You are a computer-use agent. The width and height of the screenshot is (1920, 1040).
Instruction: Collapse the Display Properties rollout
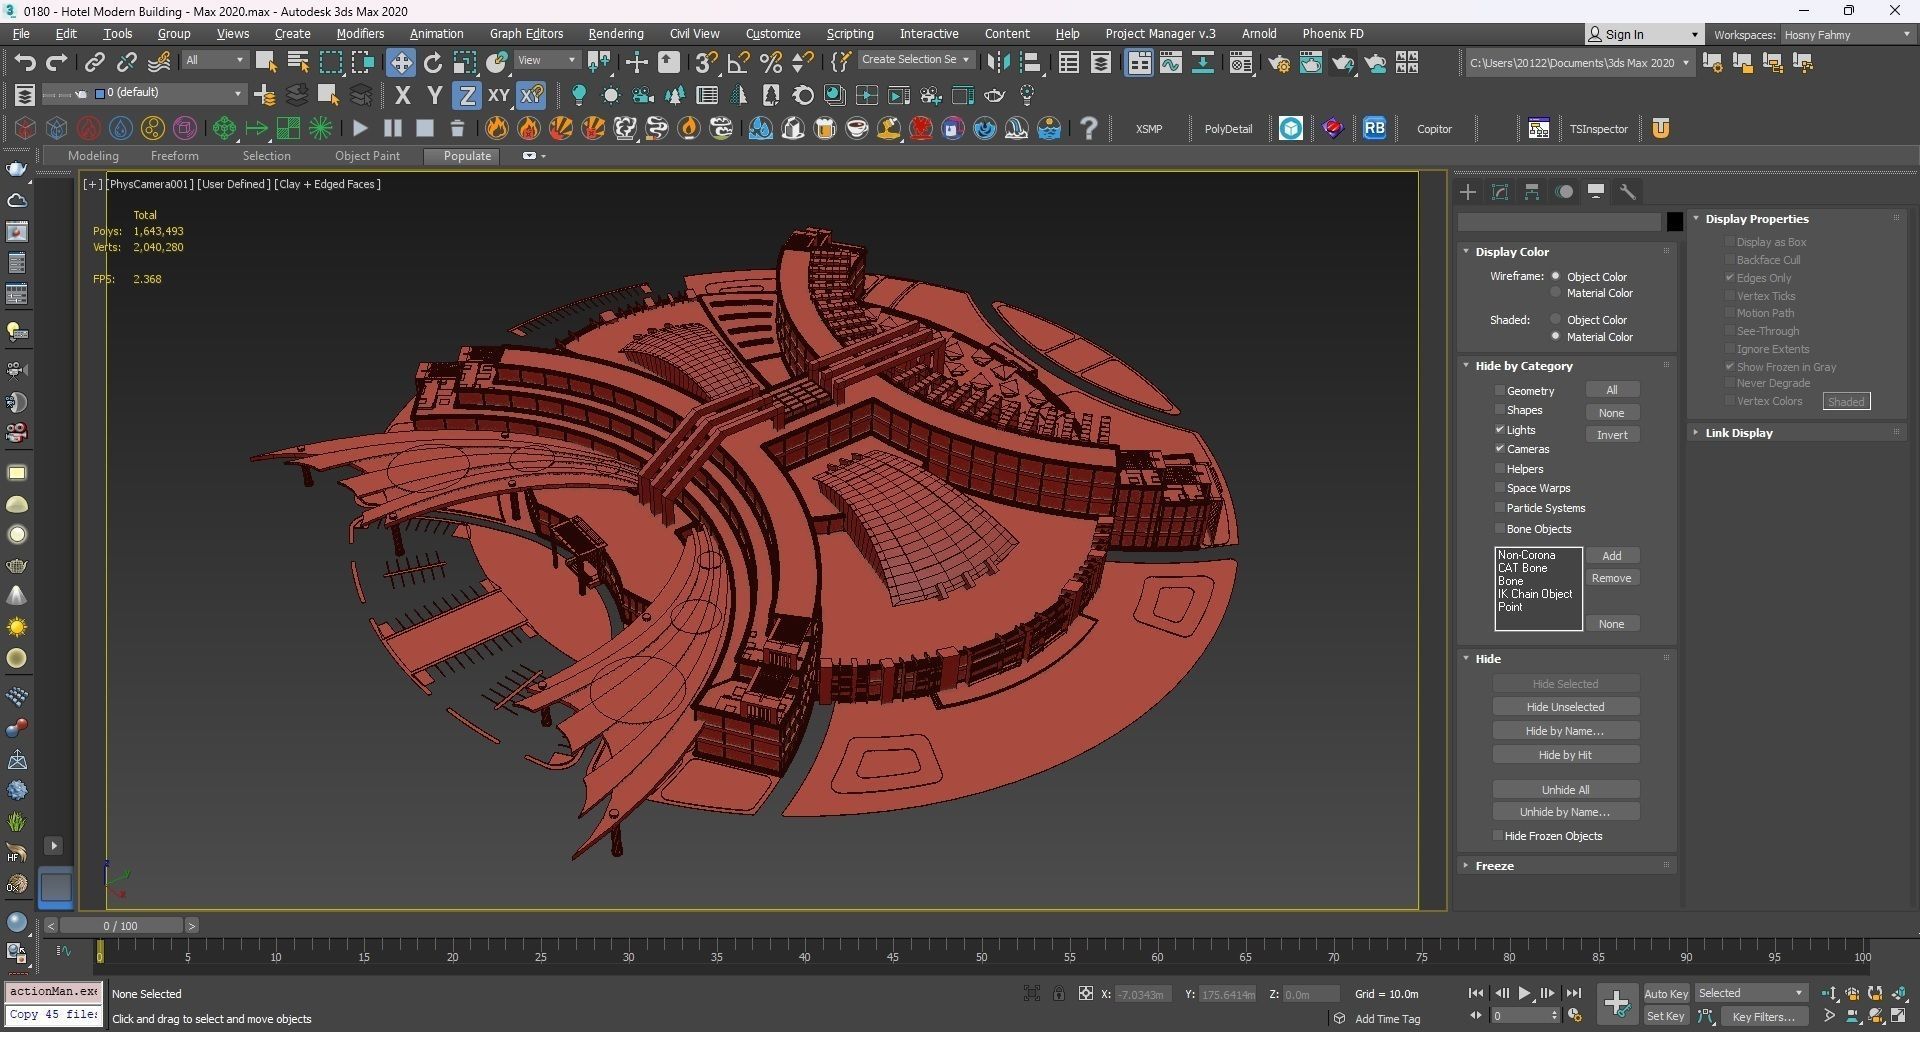1755,219
